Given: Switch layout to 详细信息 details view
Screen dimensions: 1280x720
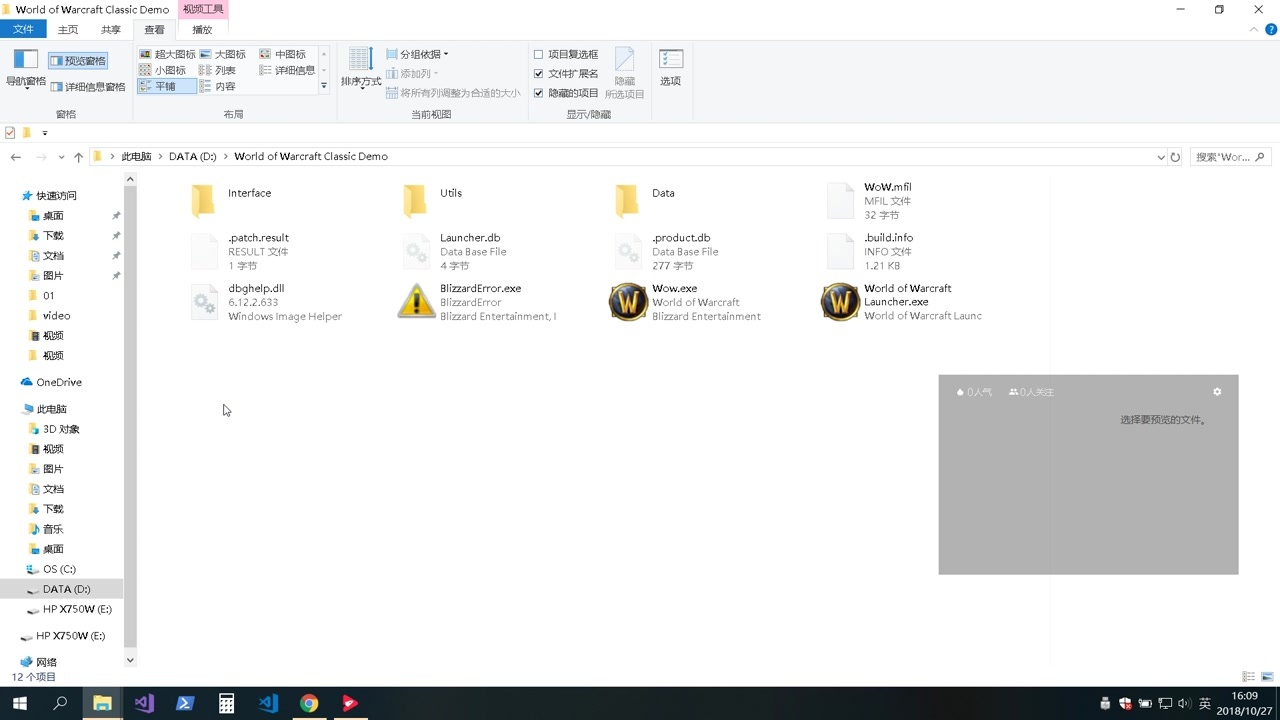Looking at the screenshot, I should tap(287, 70).
